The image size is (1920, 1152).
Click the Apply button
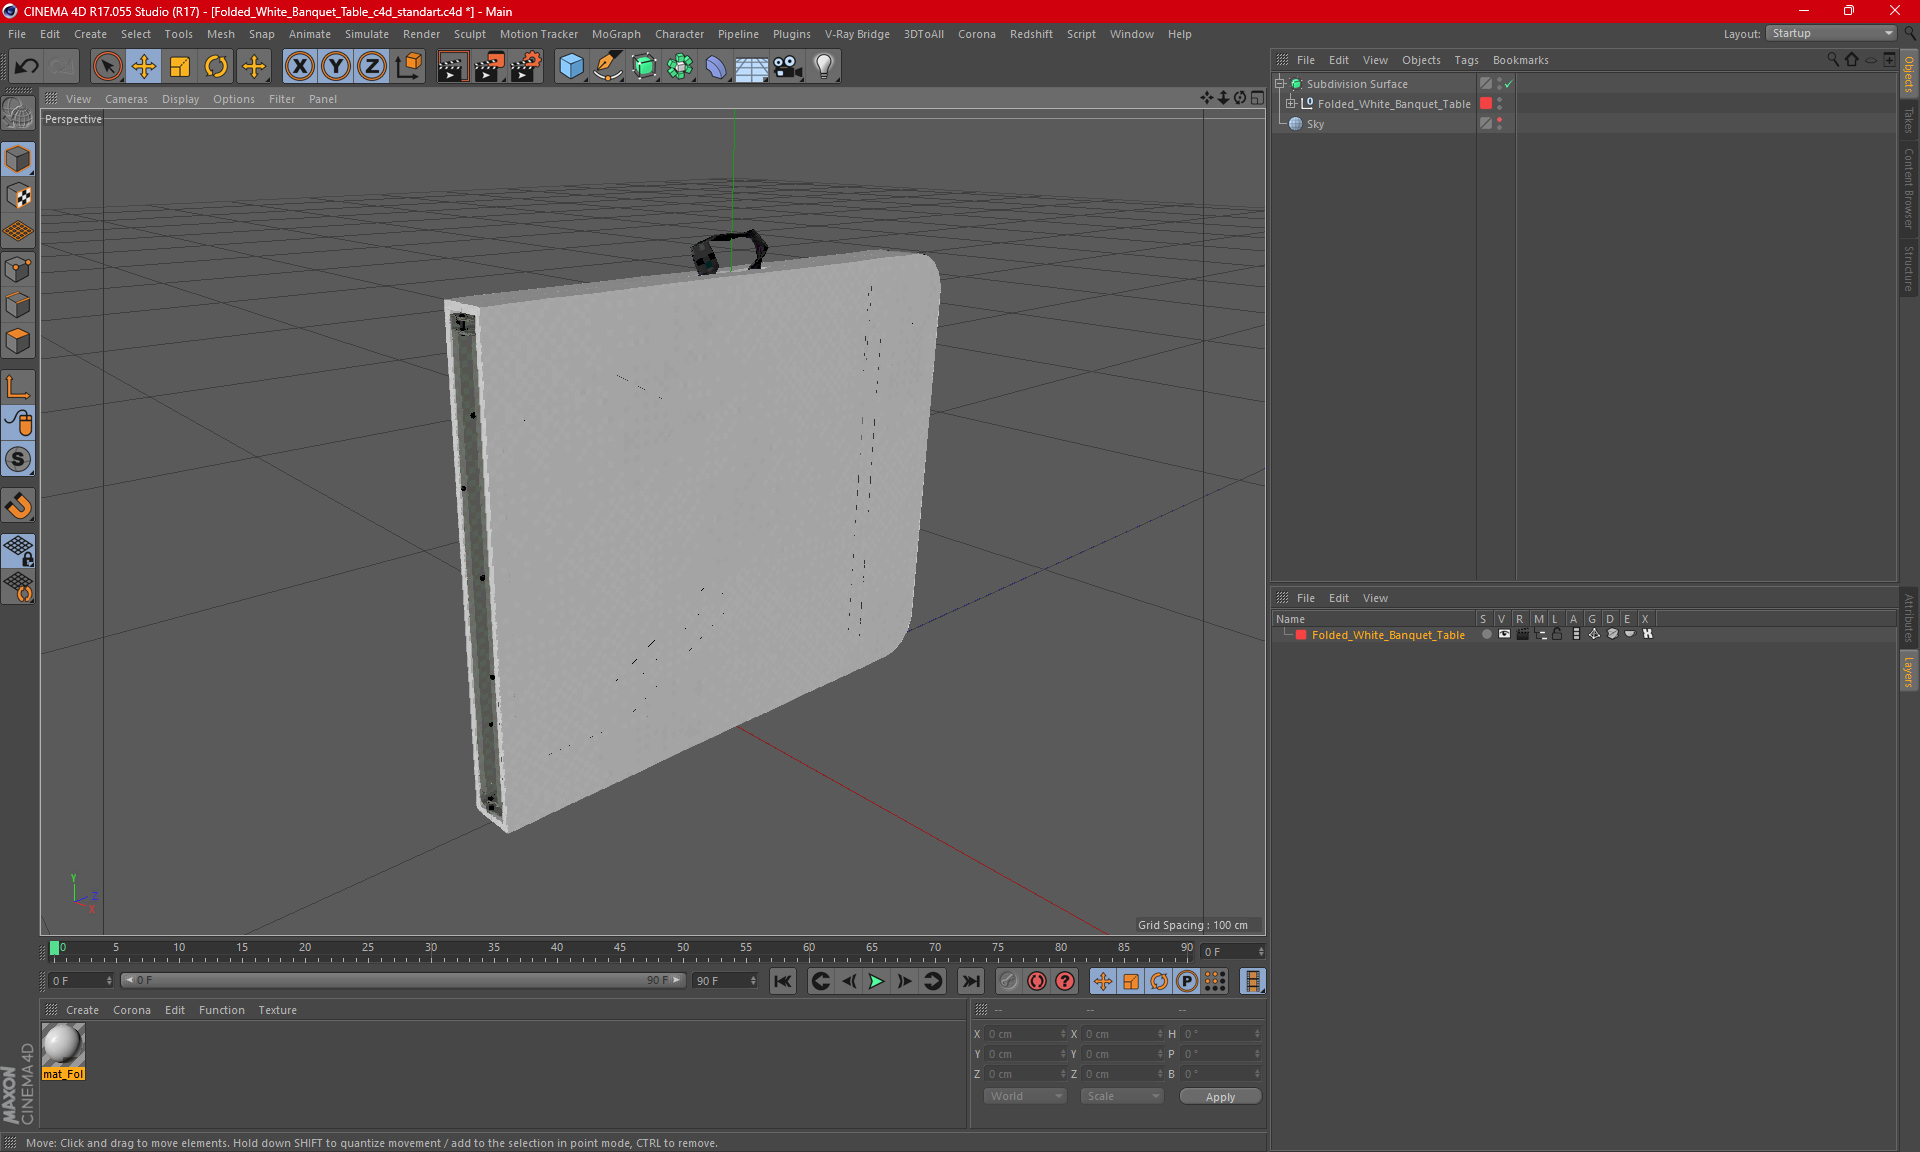point(1220,1097)
